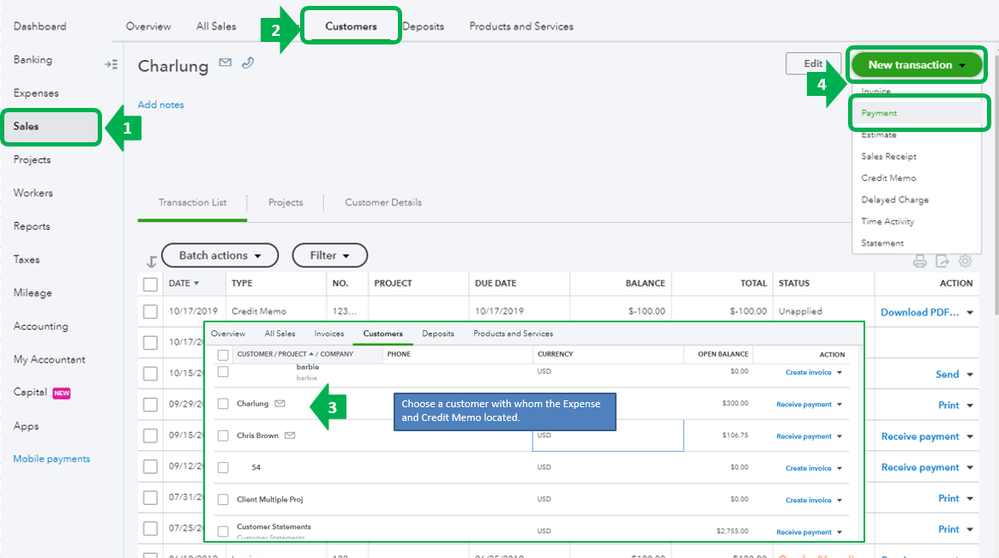
Task: Expand arrow beside Chris Brown Receive payment
Action: [x=840, y=436]
